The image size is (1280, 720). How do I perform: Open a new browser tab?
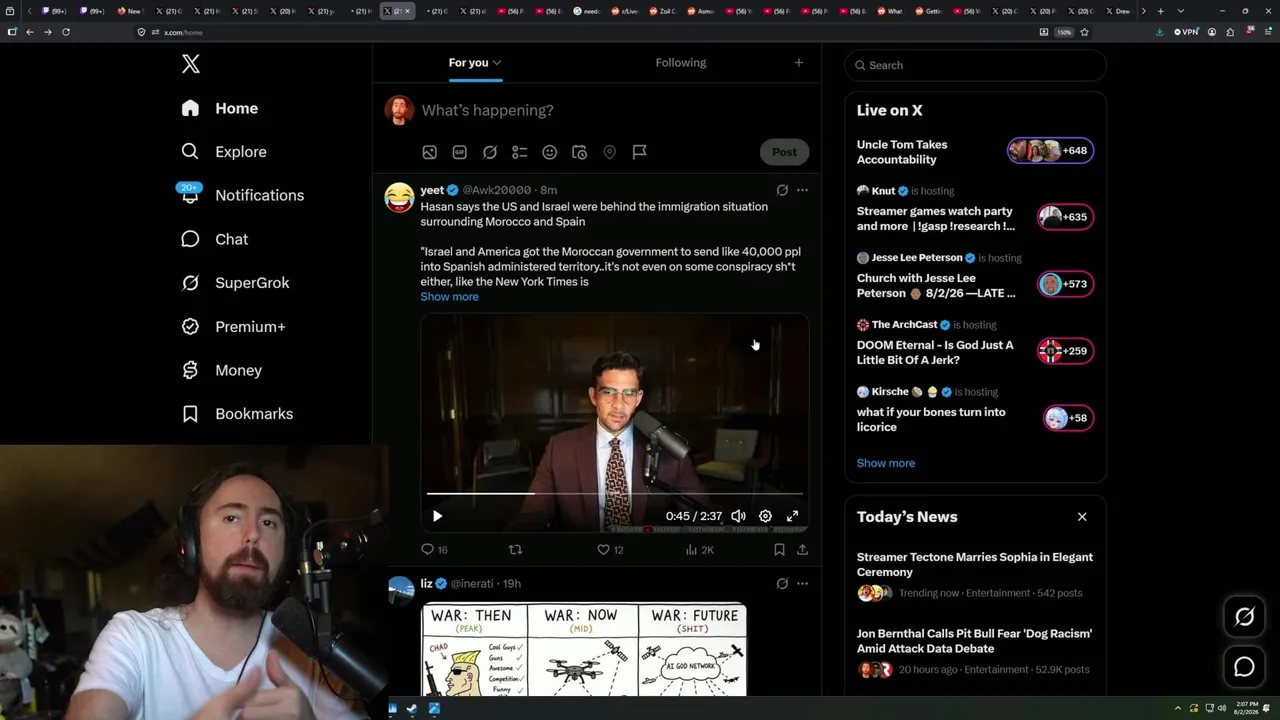point(1160,11)
